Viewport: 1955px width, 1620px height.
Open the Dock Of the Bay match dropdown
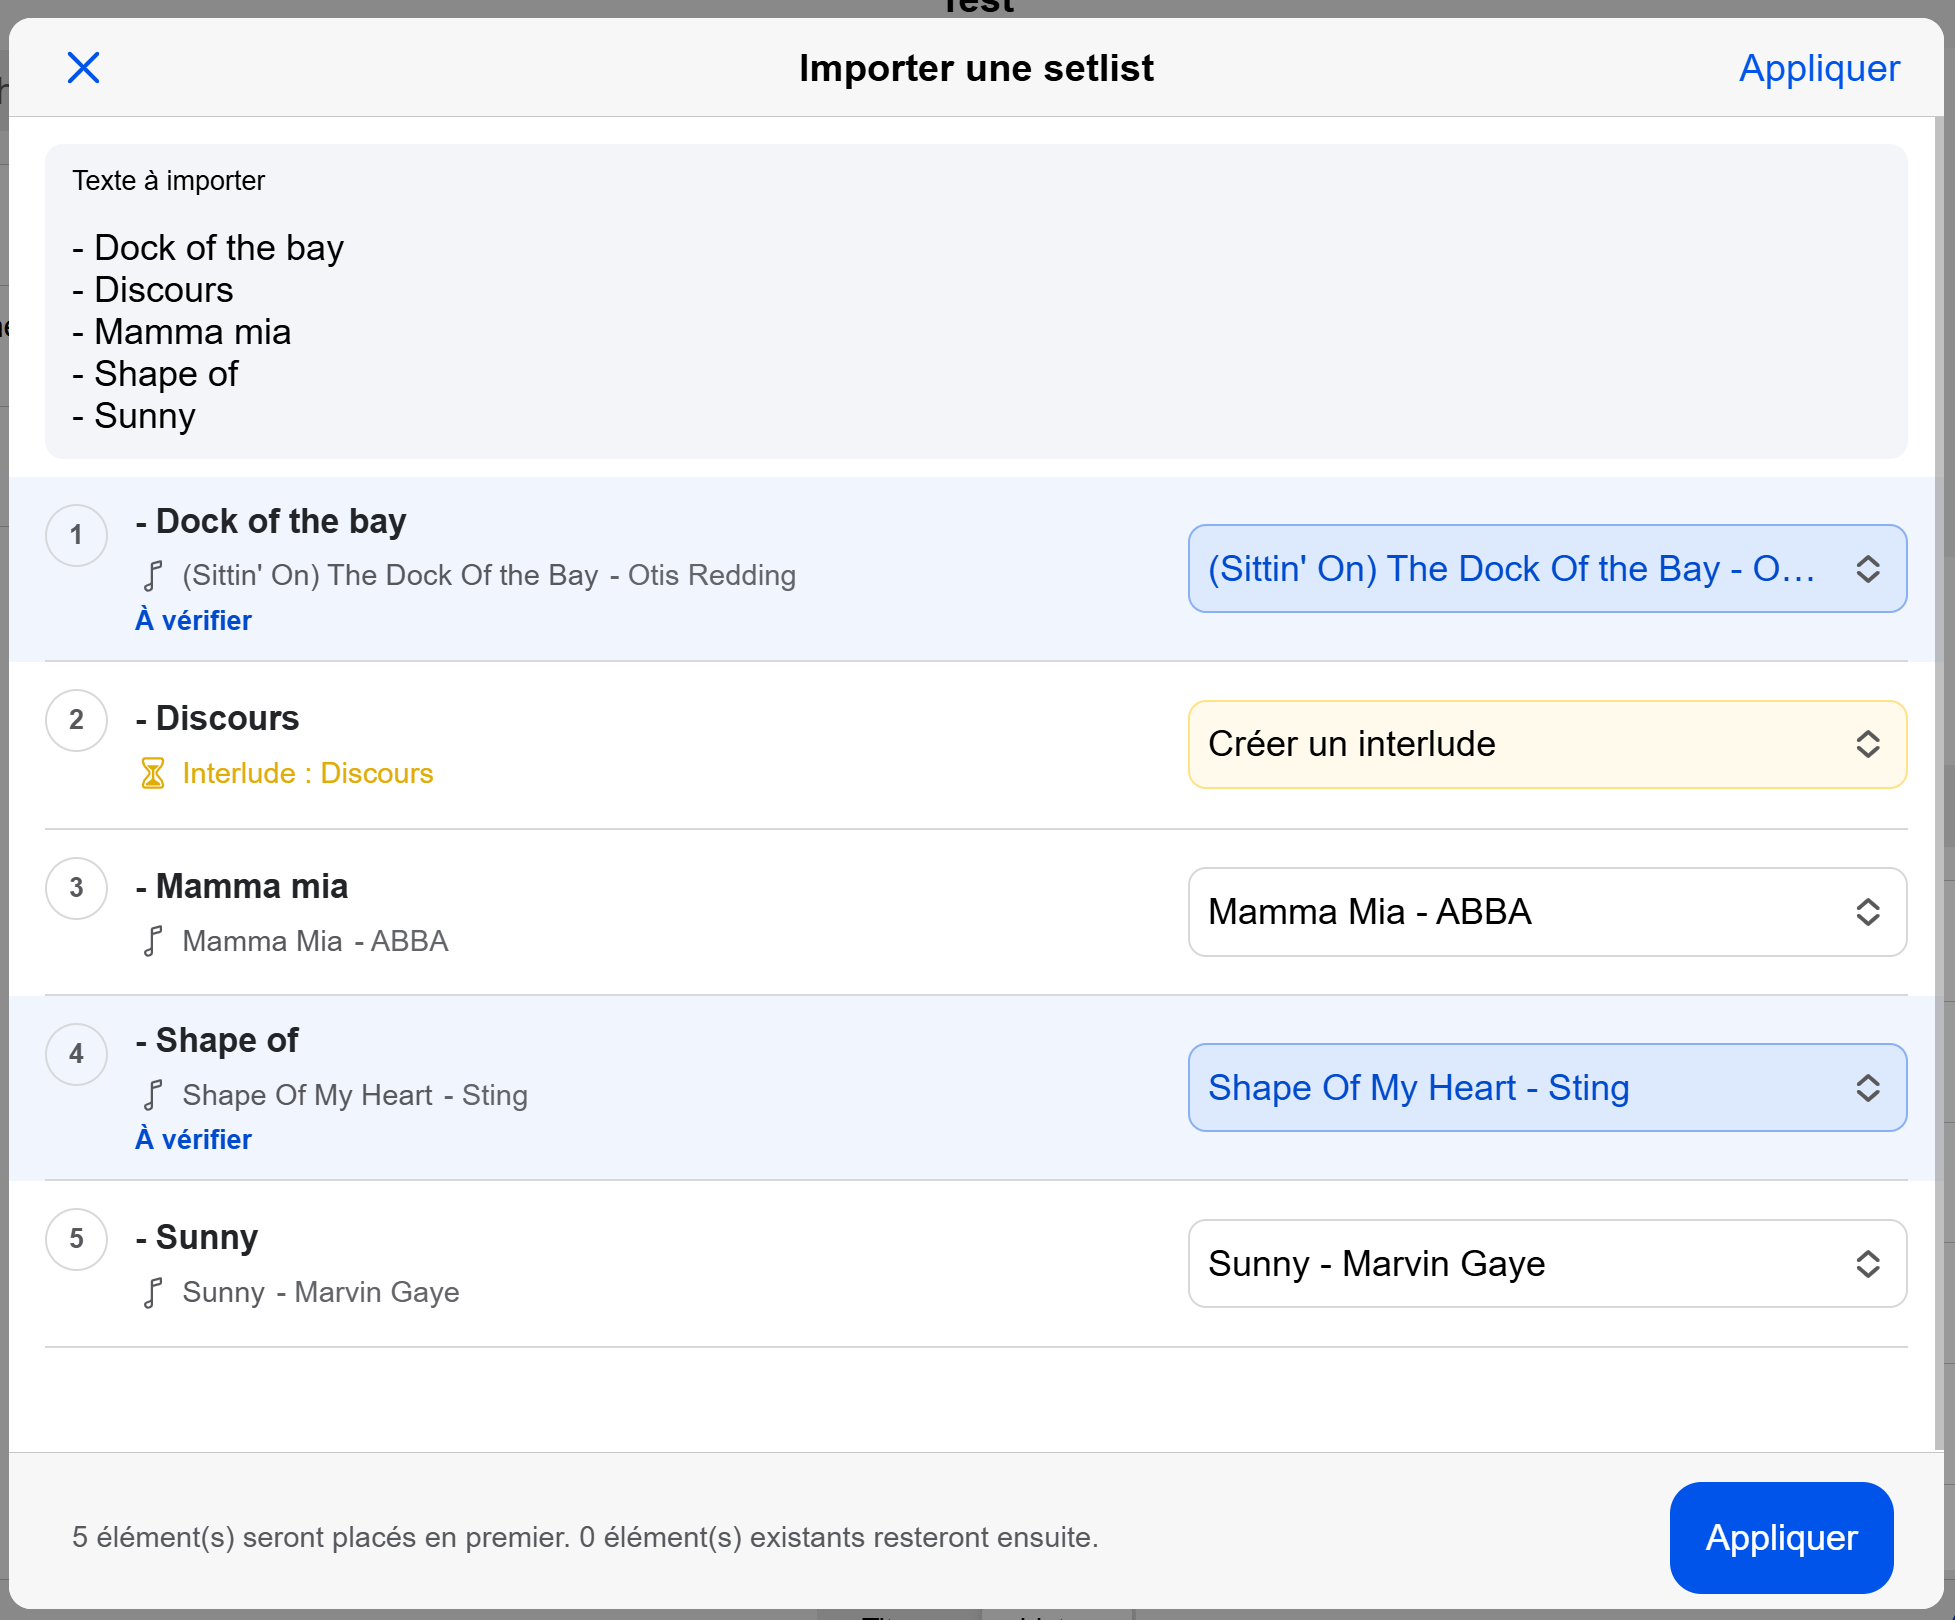1547,569
